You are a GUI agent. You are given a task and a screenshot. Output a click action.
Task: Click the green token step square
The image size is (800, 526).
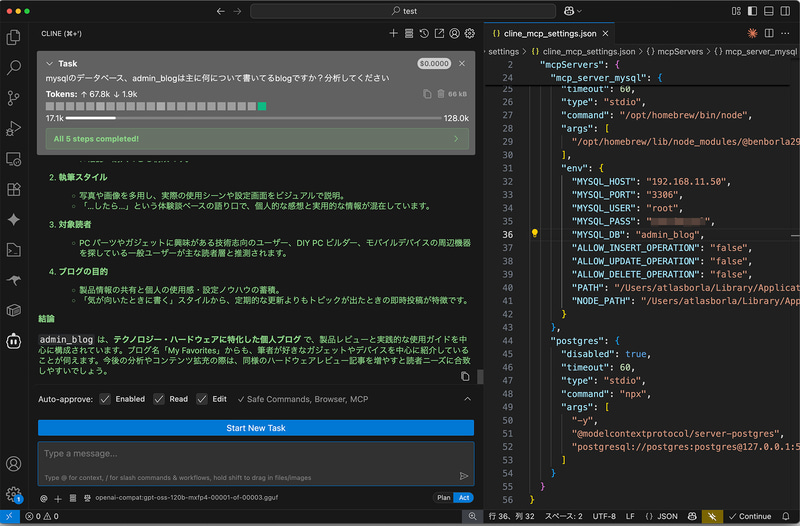262,106
